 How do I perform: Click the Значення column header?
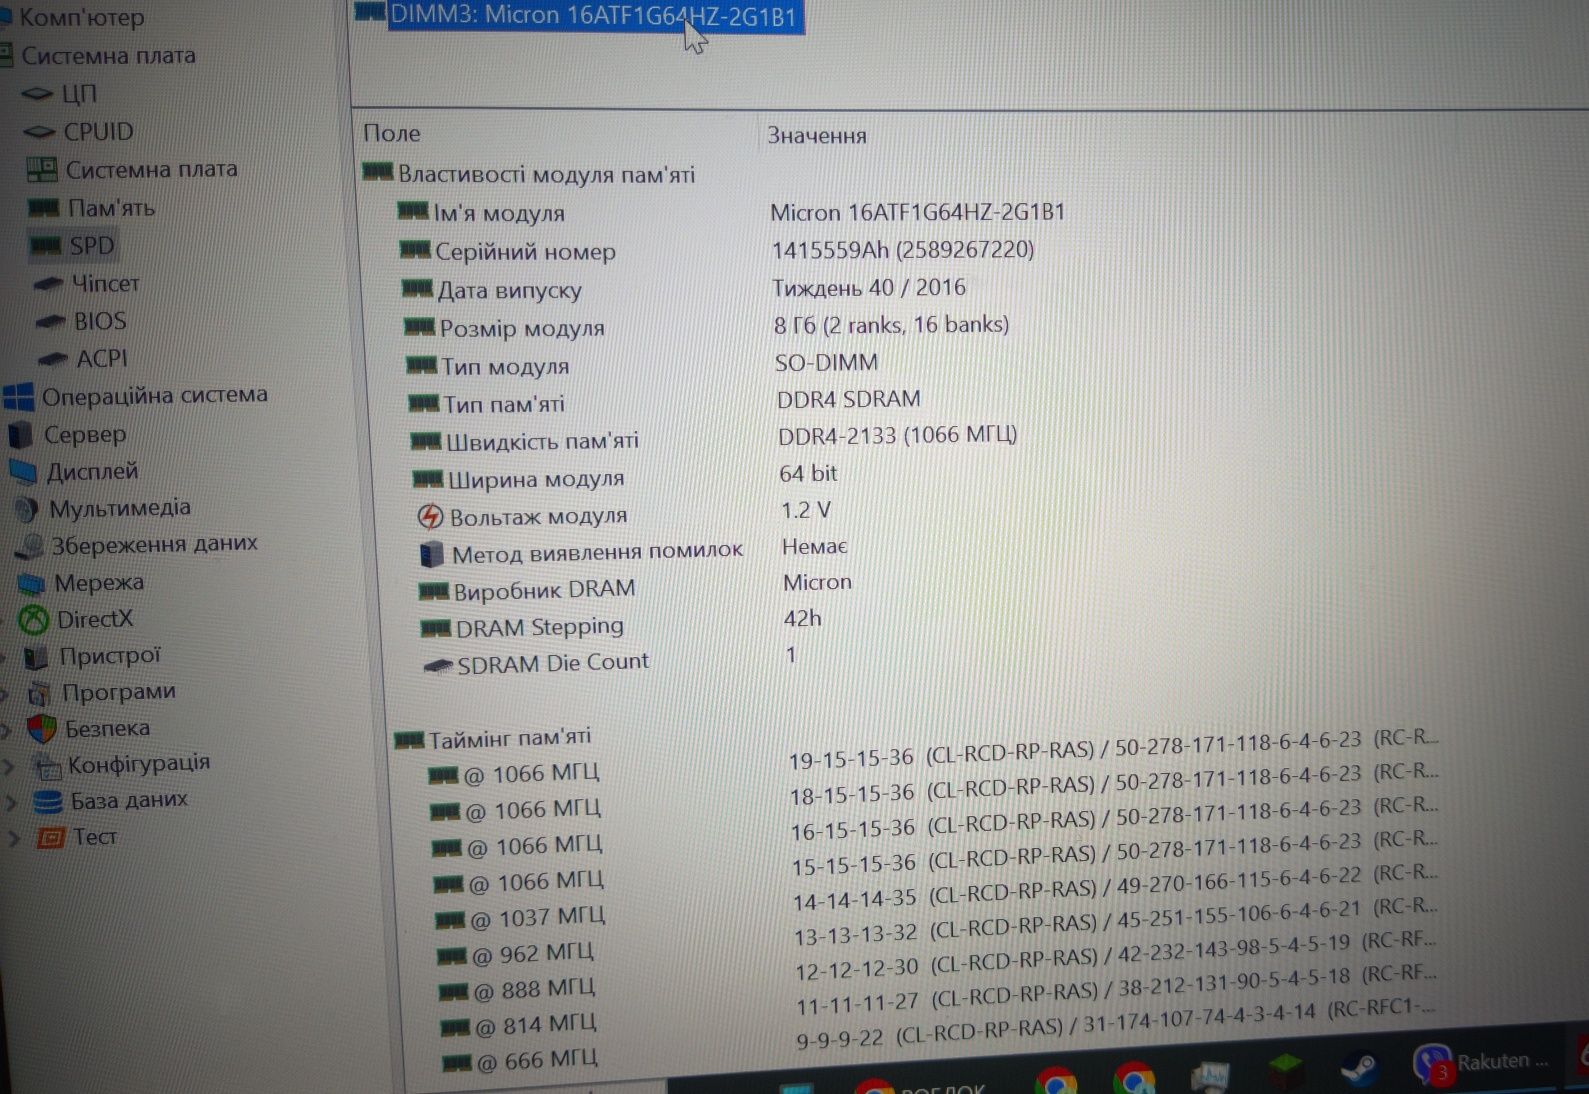817,136
